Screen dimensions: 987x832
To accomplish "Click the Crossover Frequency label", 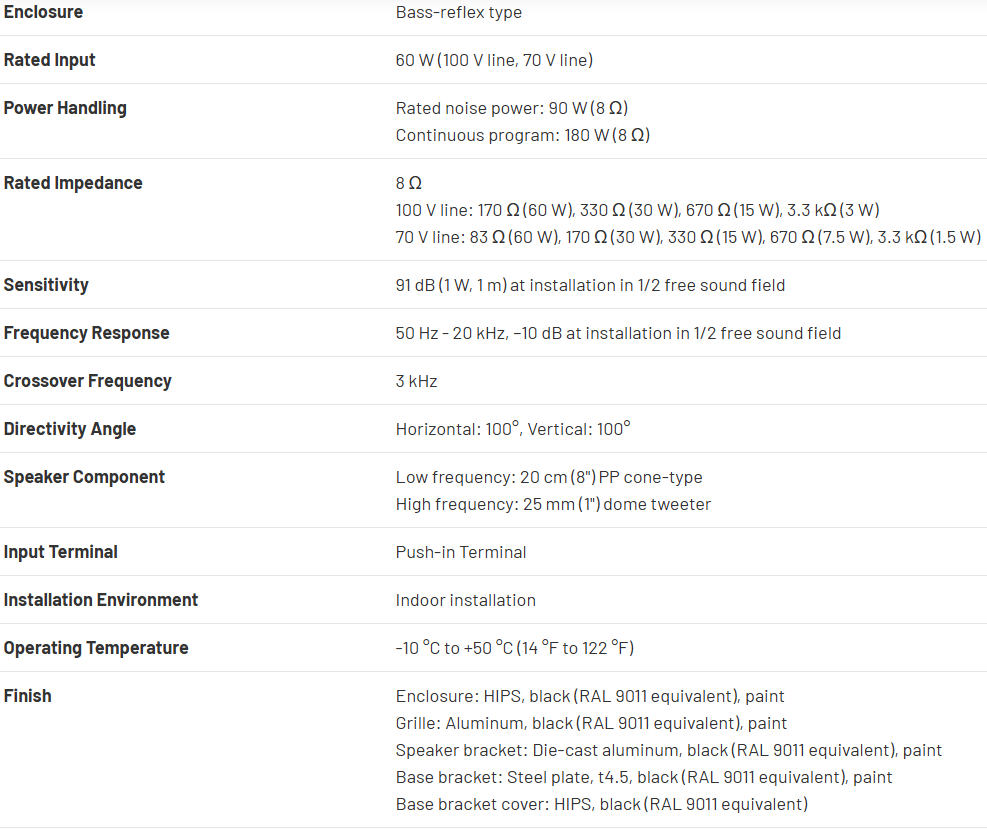I will [87, 381].
